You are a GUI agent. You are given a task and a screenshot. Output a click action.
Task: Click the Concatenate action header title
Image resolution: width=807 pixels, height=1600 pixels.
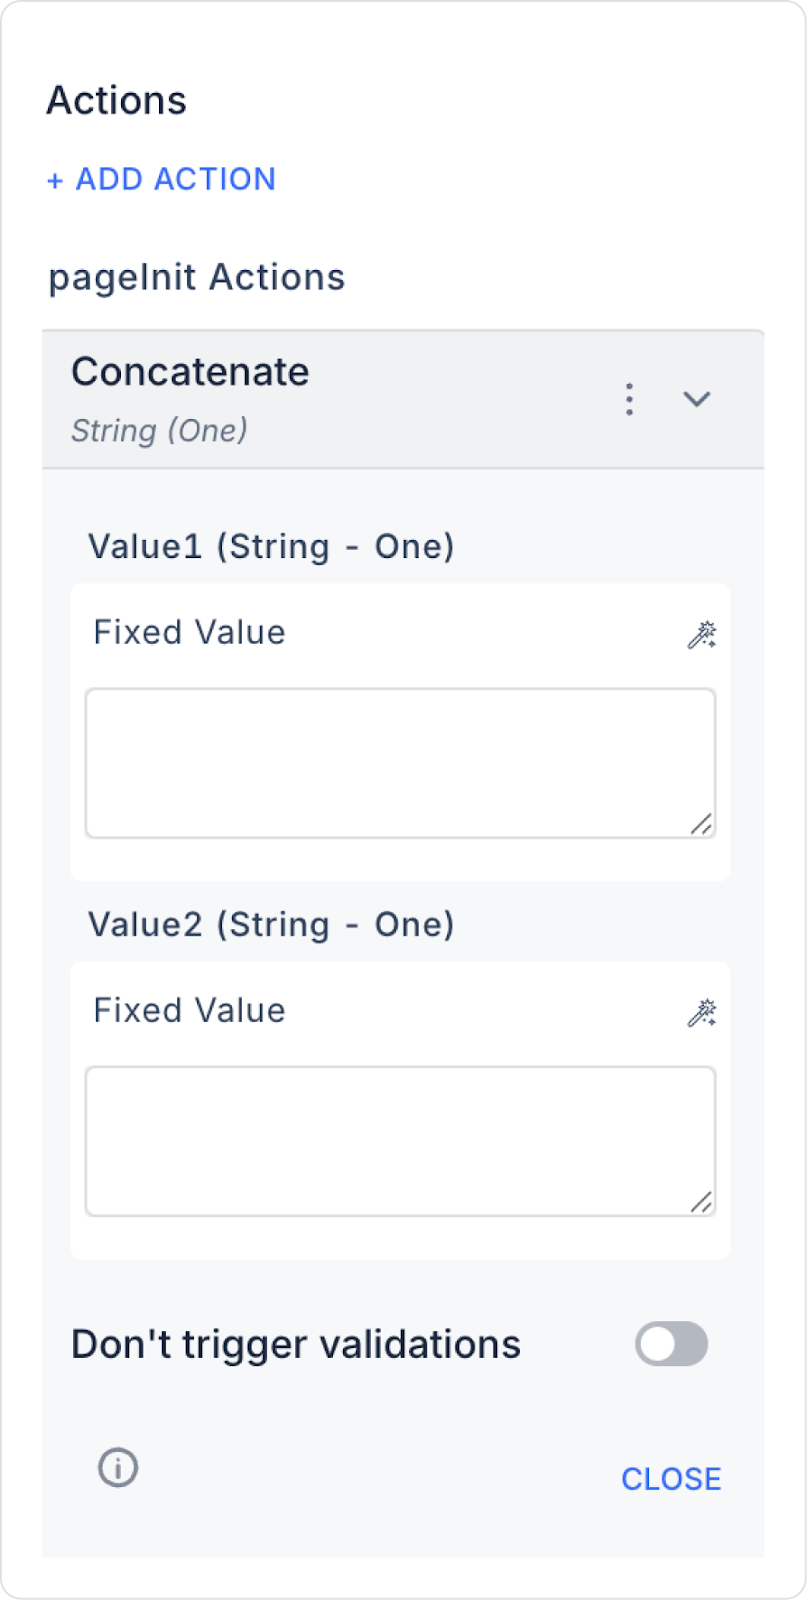(x=190, y=372)
